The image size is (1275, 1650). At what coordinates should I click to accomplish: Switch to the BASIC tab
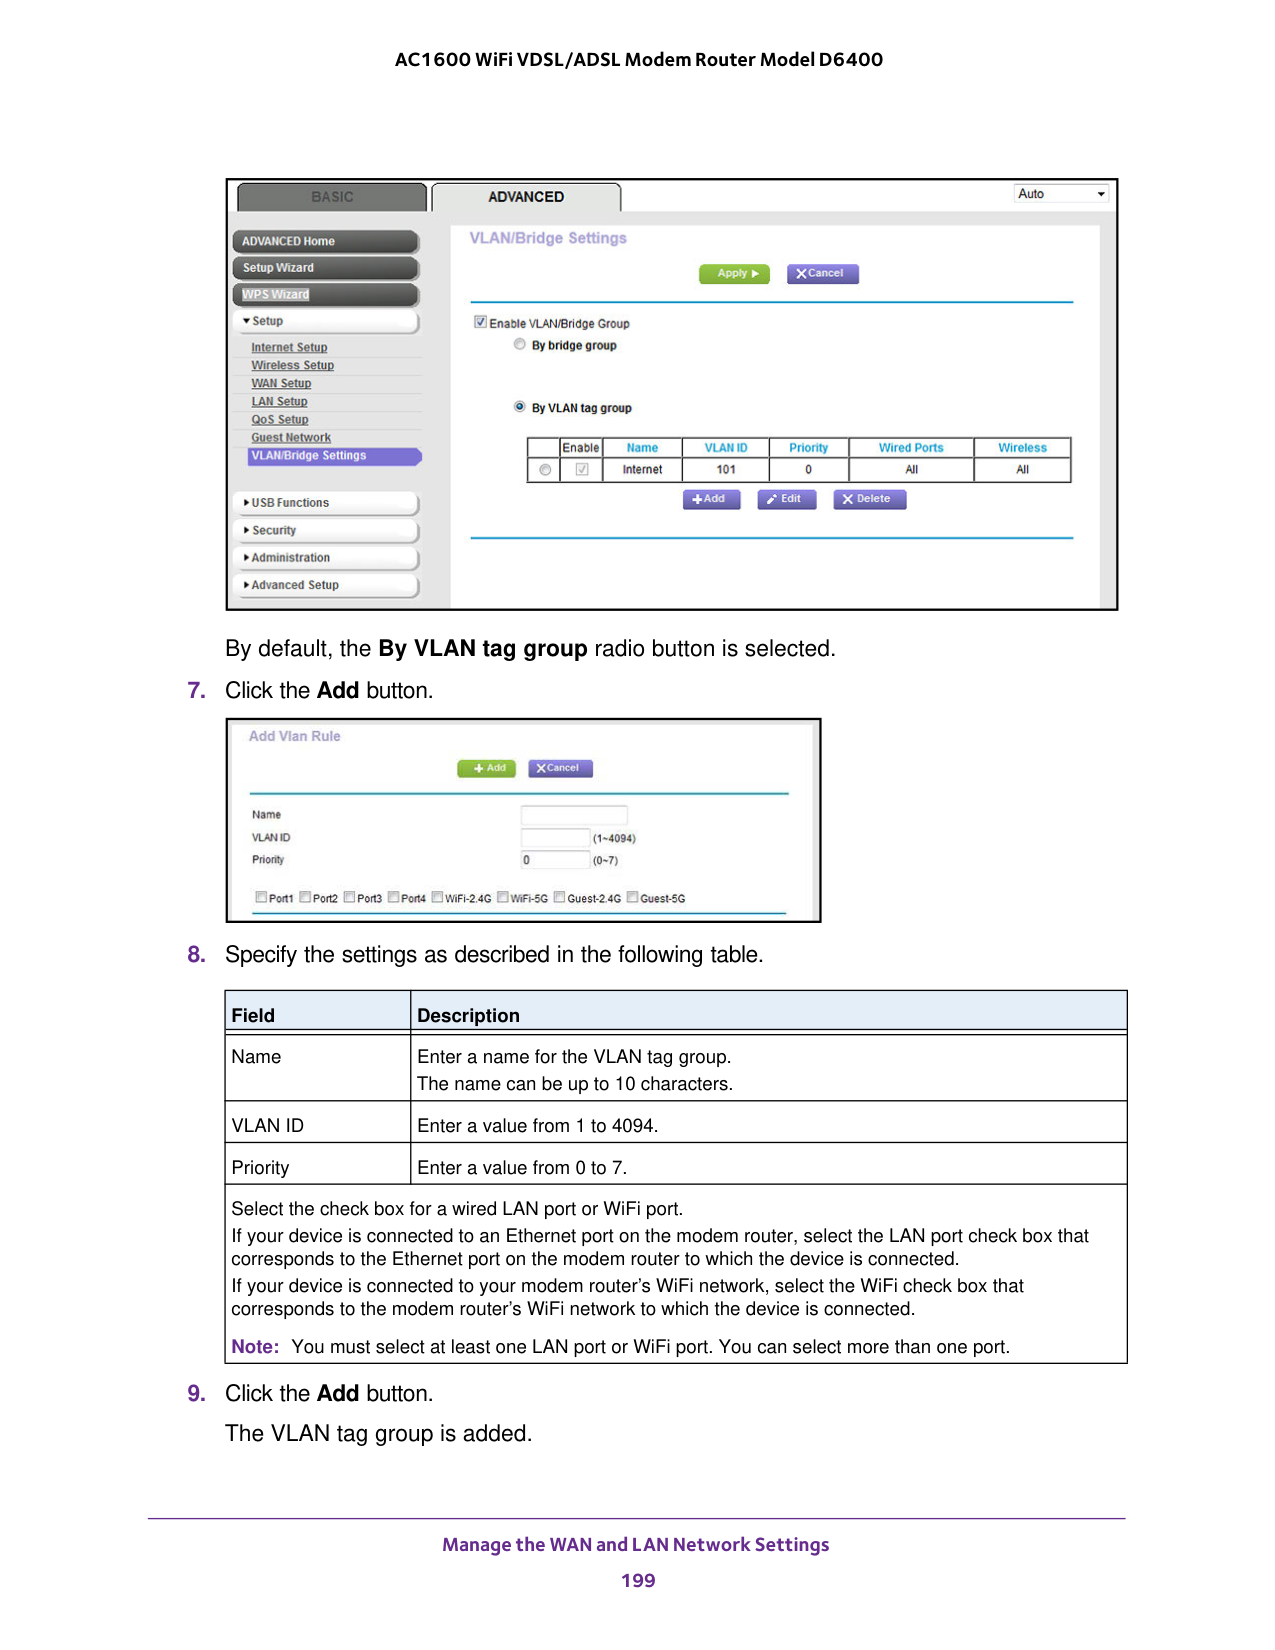(332, 197)
